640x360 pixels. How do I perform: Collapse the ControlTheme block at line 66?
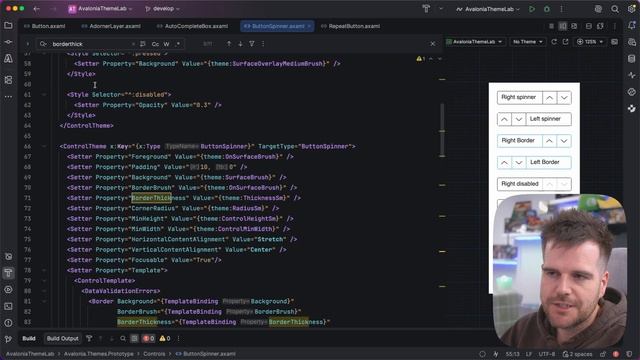(x=44, y=146)
